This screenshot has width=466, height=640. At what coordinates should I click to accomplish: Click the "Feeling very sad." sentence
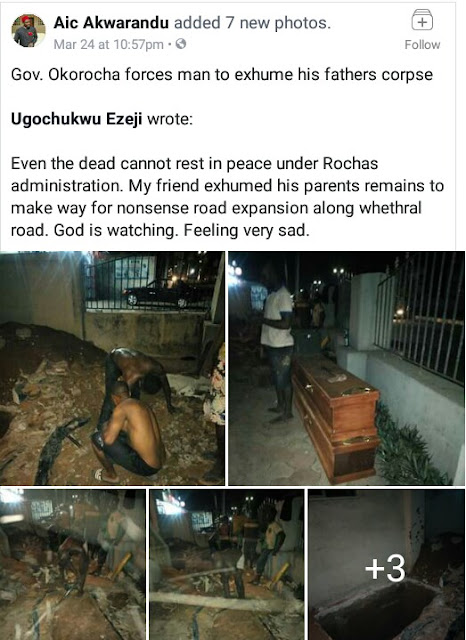pos(246,231)
